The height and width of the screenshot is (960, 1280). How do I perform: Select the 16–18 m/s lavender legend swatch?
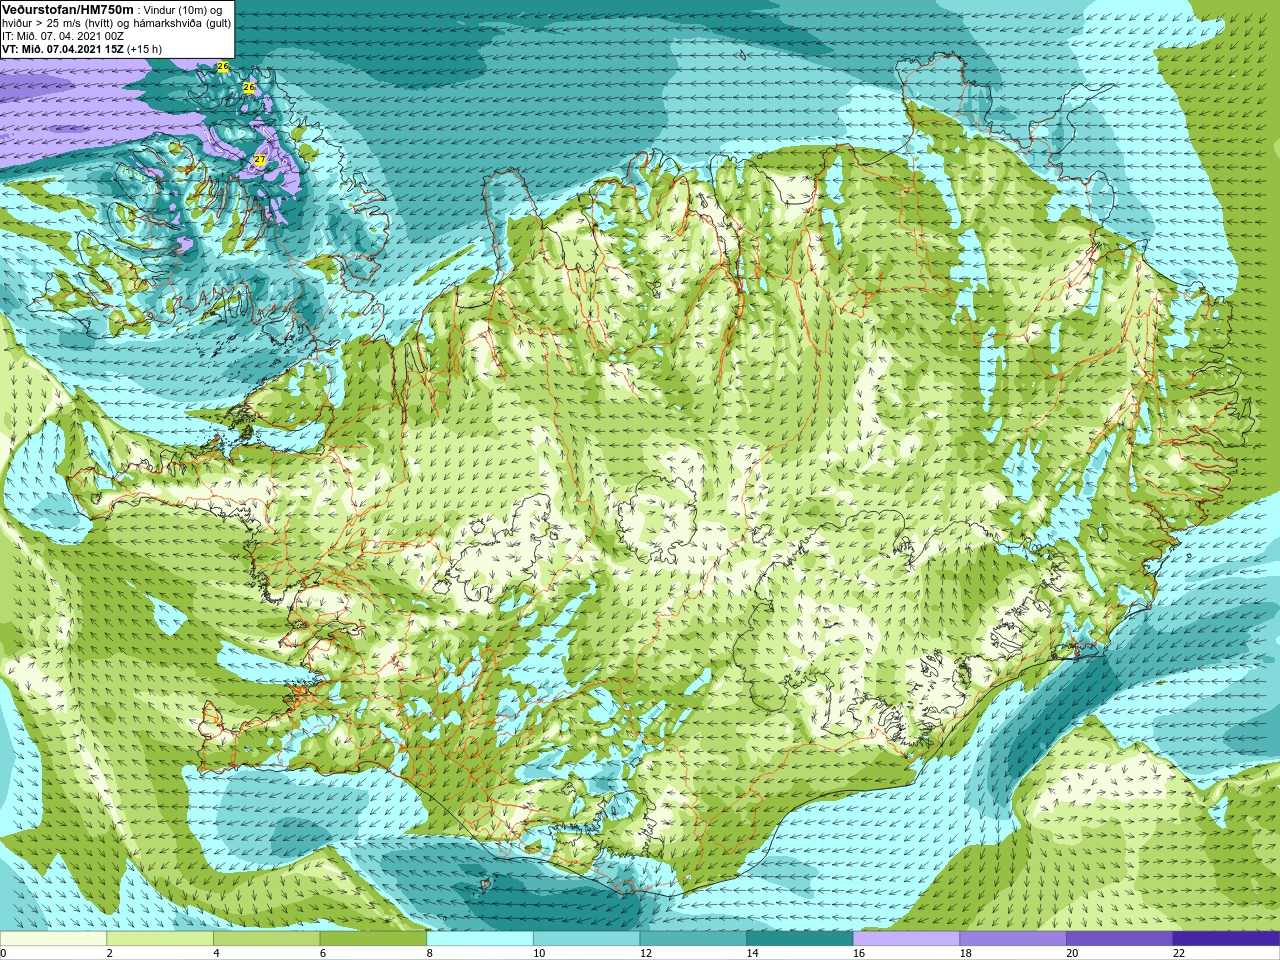pos(906,939)
